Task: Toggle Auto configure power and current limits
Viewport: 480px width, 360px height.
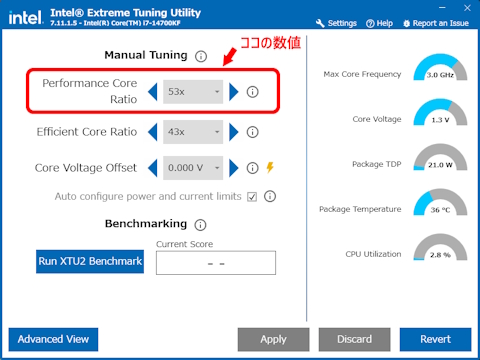Action: [252, 197]
